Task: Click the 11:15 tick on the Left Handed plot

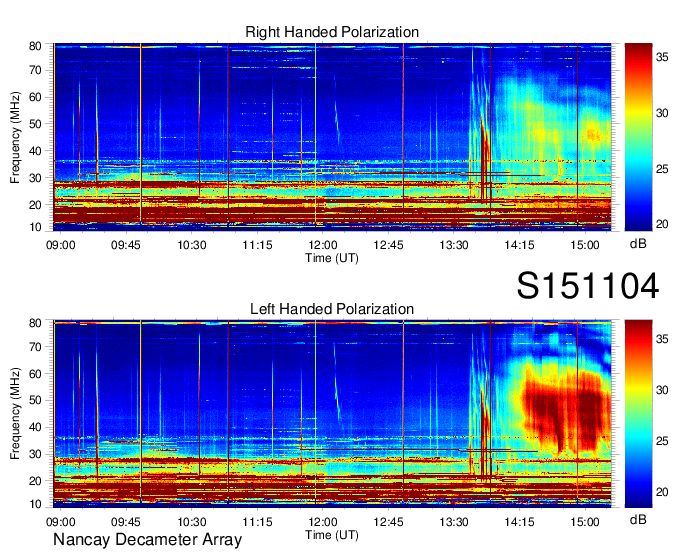Action: point(257,522)
